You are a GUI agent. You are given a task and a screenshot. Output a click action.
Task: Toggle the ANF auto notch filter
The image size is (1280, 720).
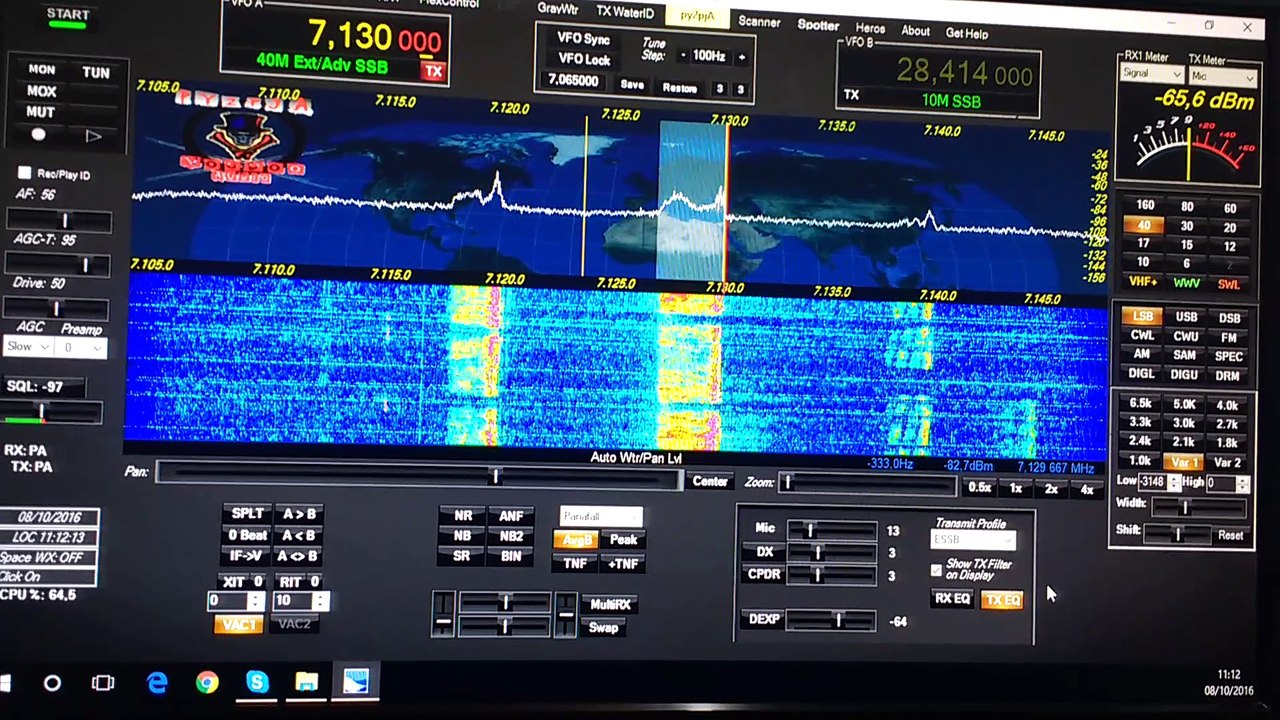click(x=511, y=516)
